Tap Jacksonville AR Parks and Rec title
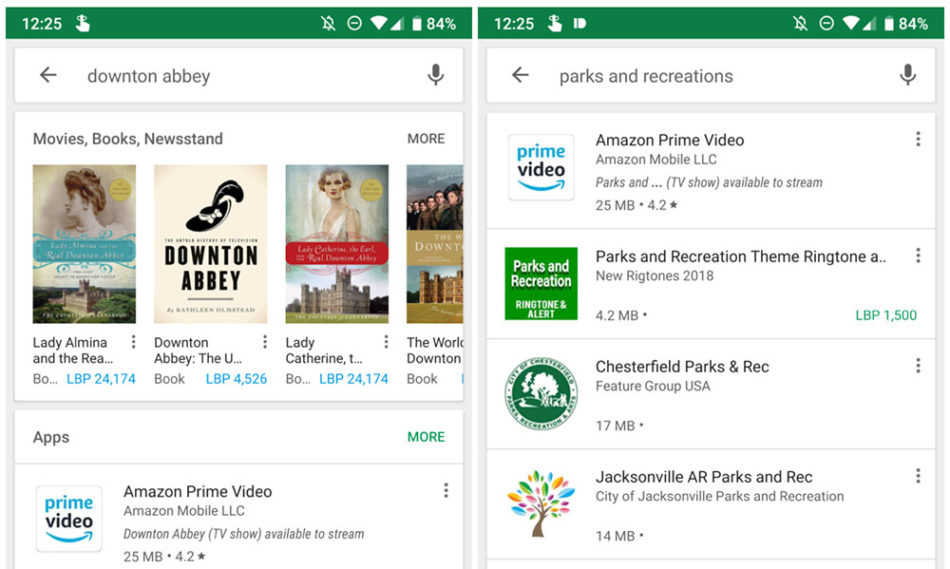The image size is (950, 569). (703, 477)
